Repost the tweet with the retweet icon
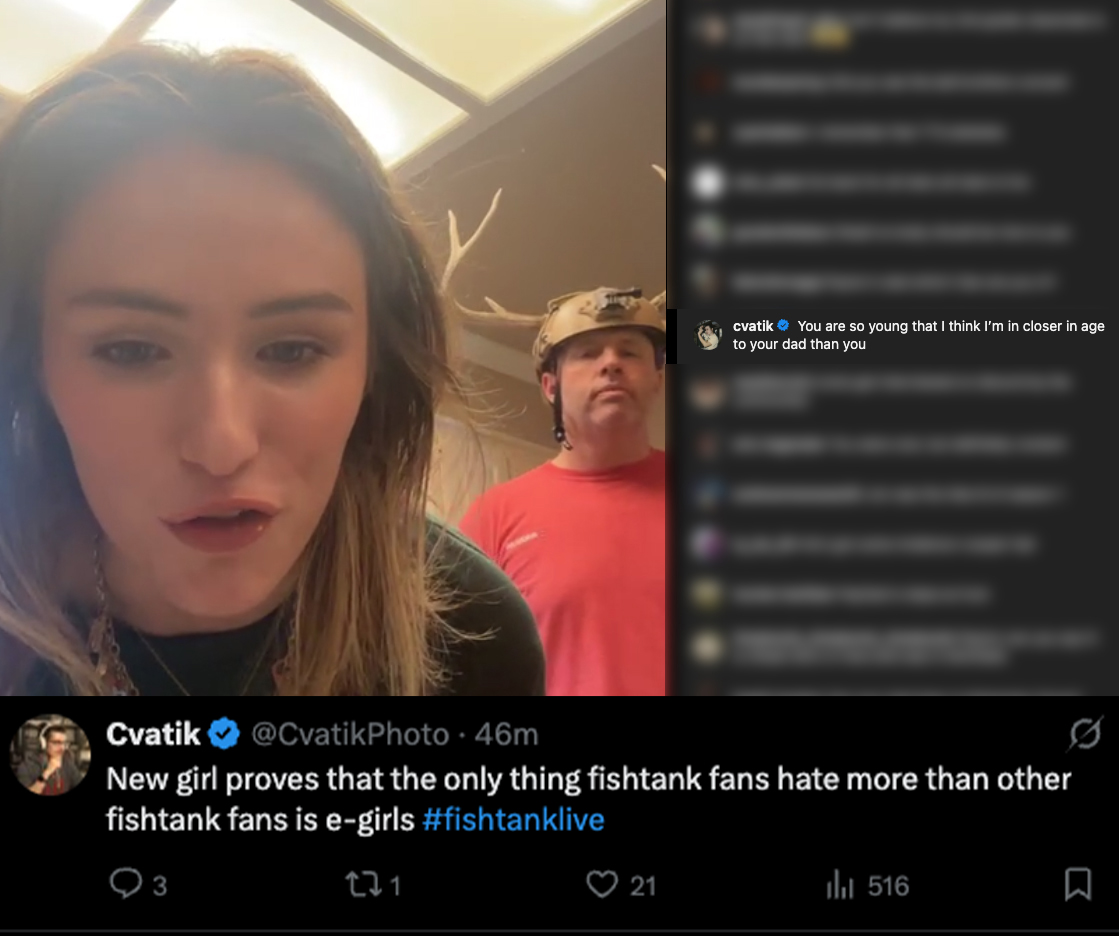1119x936 pixels. coord(363,885)
